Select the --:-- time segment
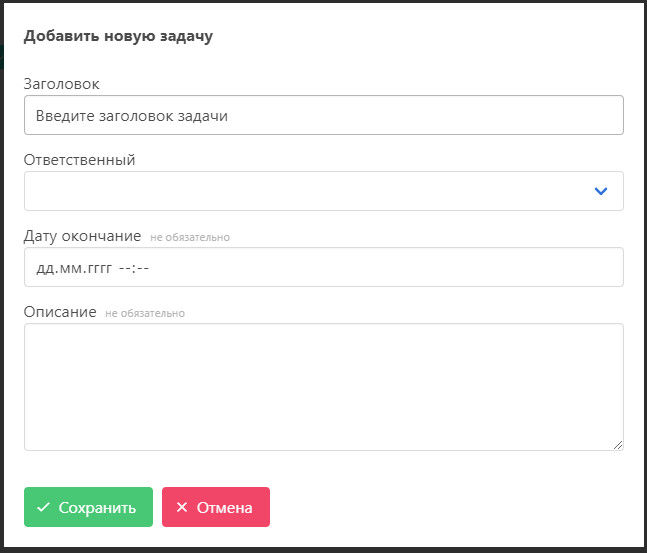 (134, 268)
